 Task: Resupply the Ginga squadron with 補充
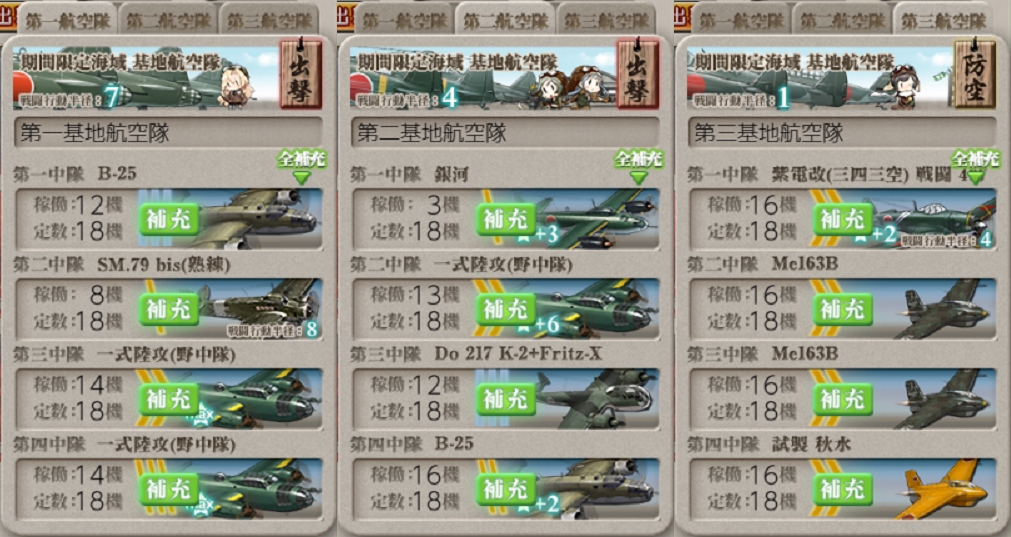506,219
